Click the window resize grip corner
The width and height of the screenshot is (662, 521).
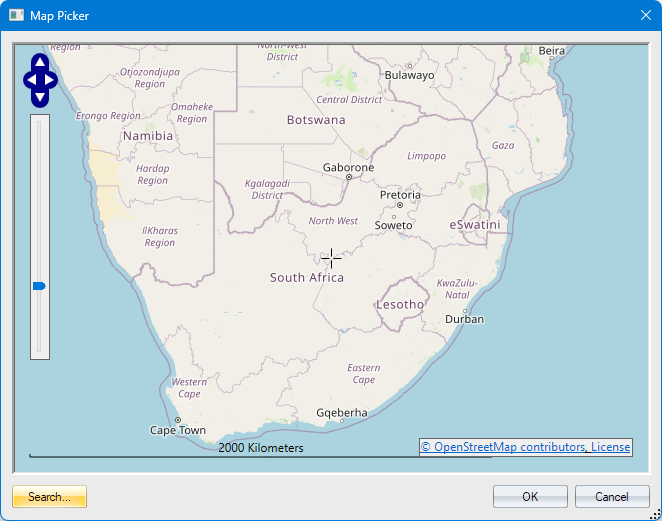[x=655, y=514]
